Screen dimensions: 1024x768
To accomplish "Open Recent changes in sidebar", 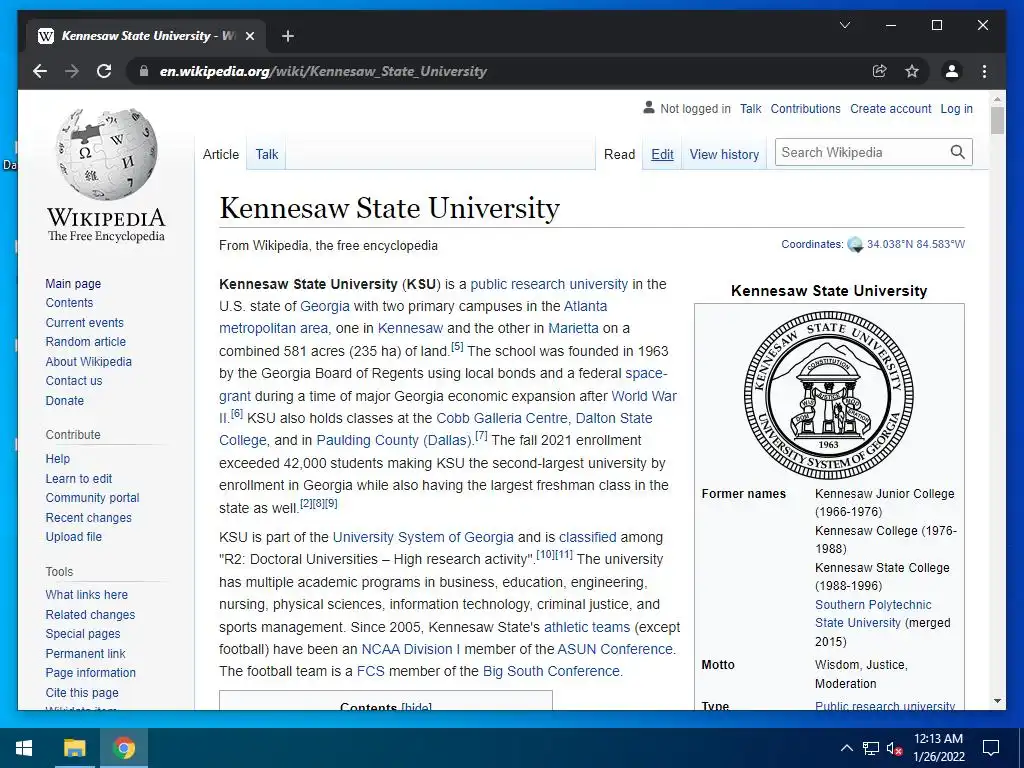I will coord(88,517).
